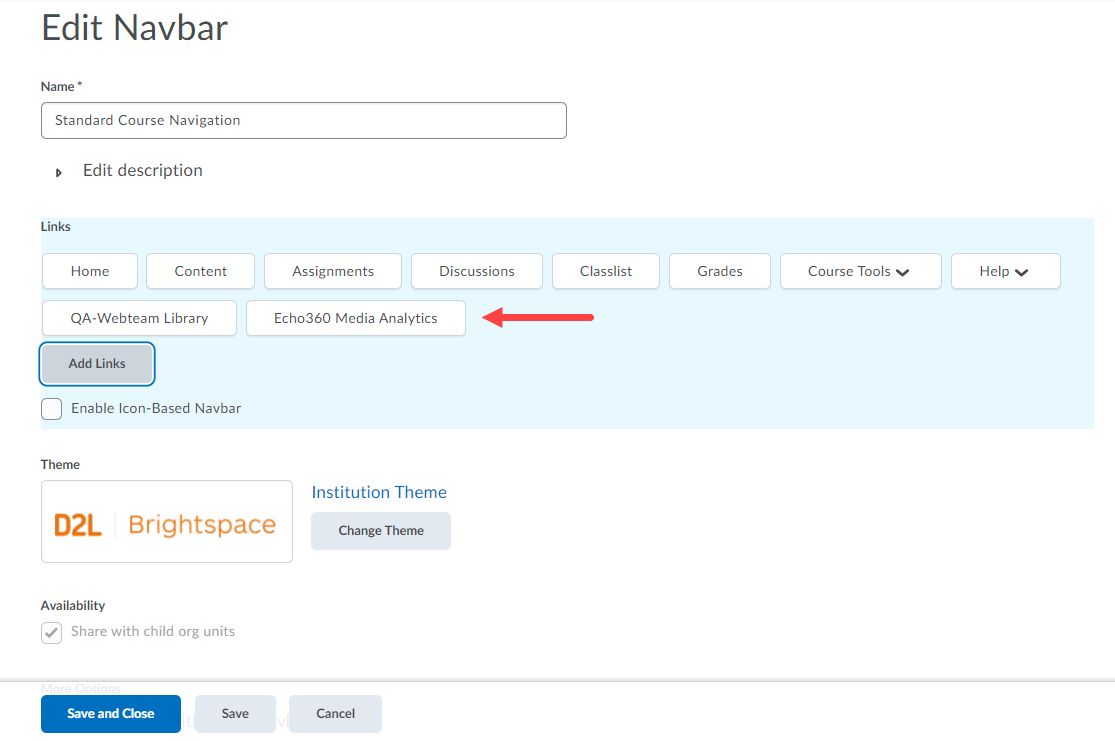Screen dimensions: 1115x741
Task: Click the Name text input field
Action: [x=303, y=120]
